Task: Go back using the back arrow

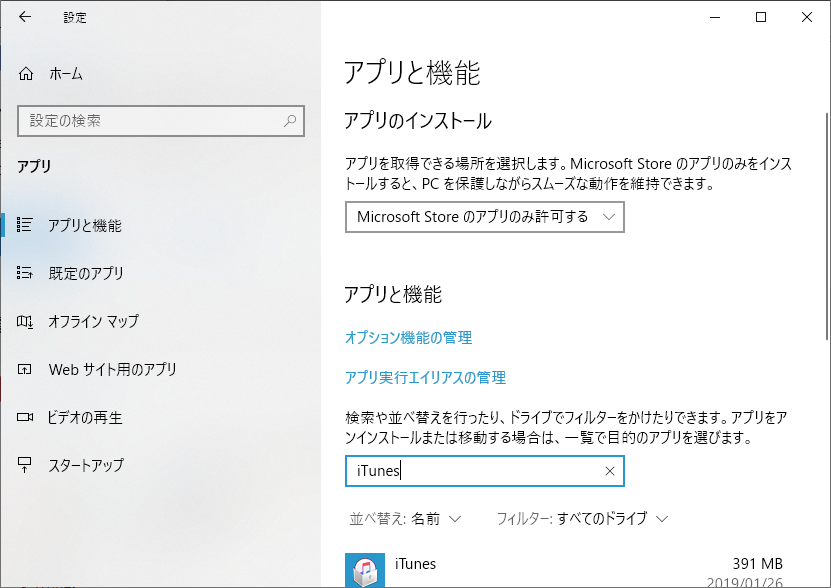Action: (25, 17)
